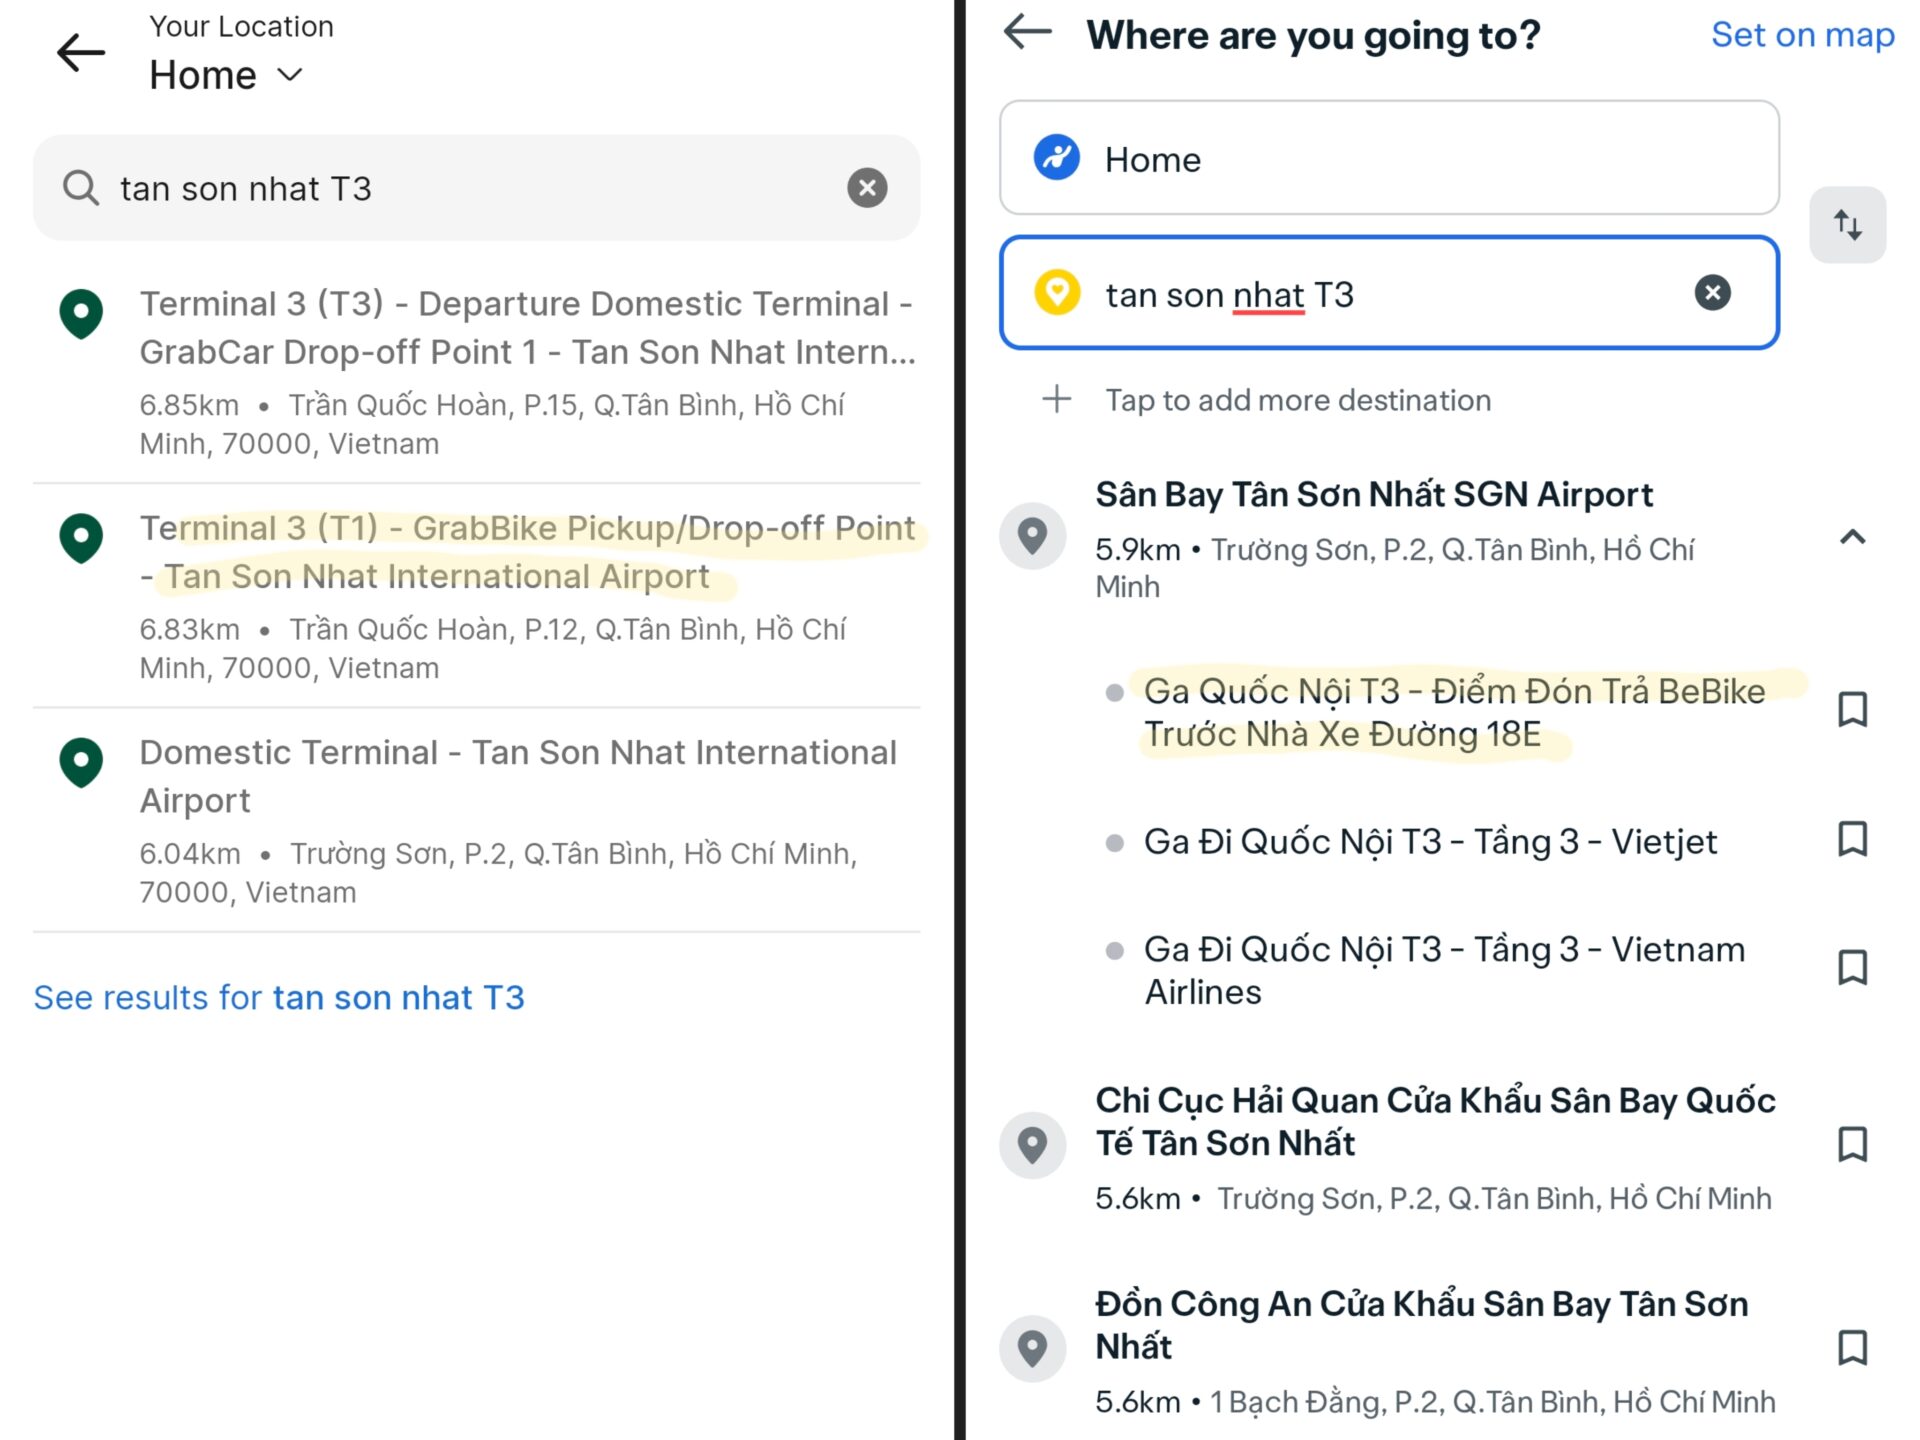The height and width of the screenshot is (1440, 1920).
Task: Tap the blue pickup location icon
Action: (1056, 157)
